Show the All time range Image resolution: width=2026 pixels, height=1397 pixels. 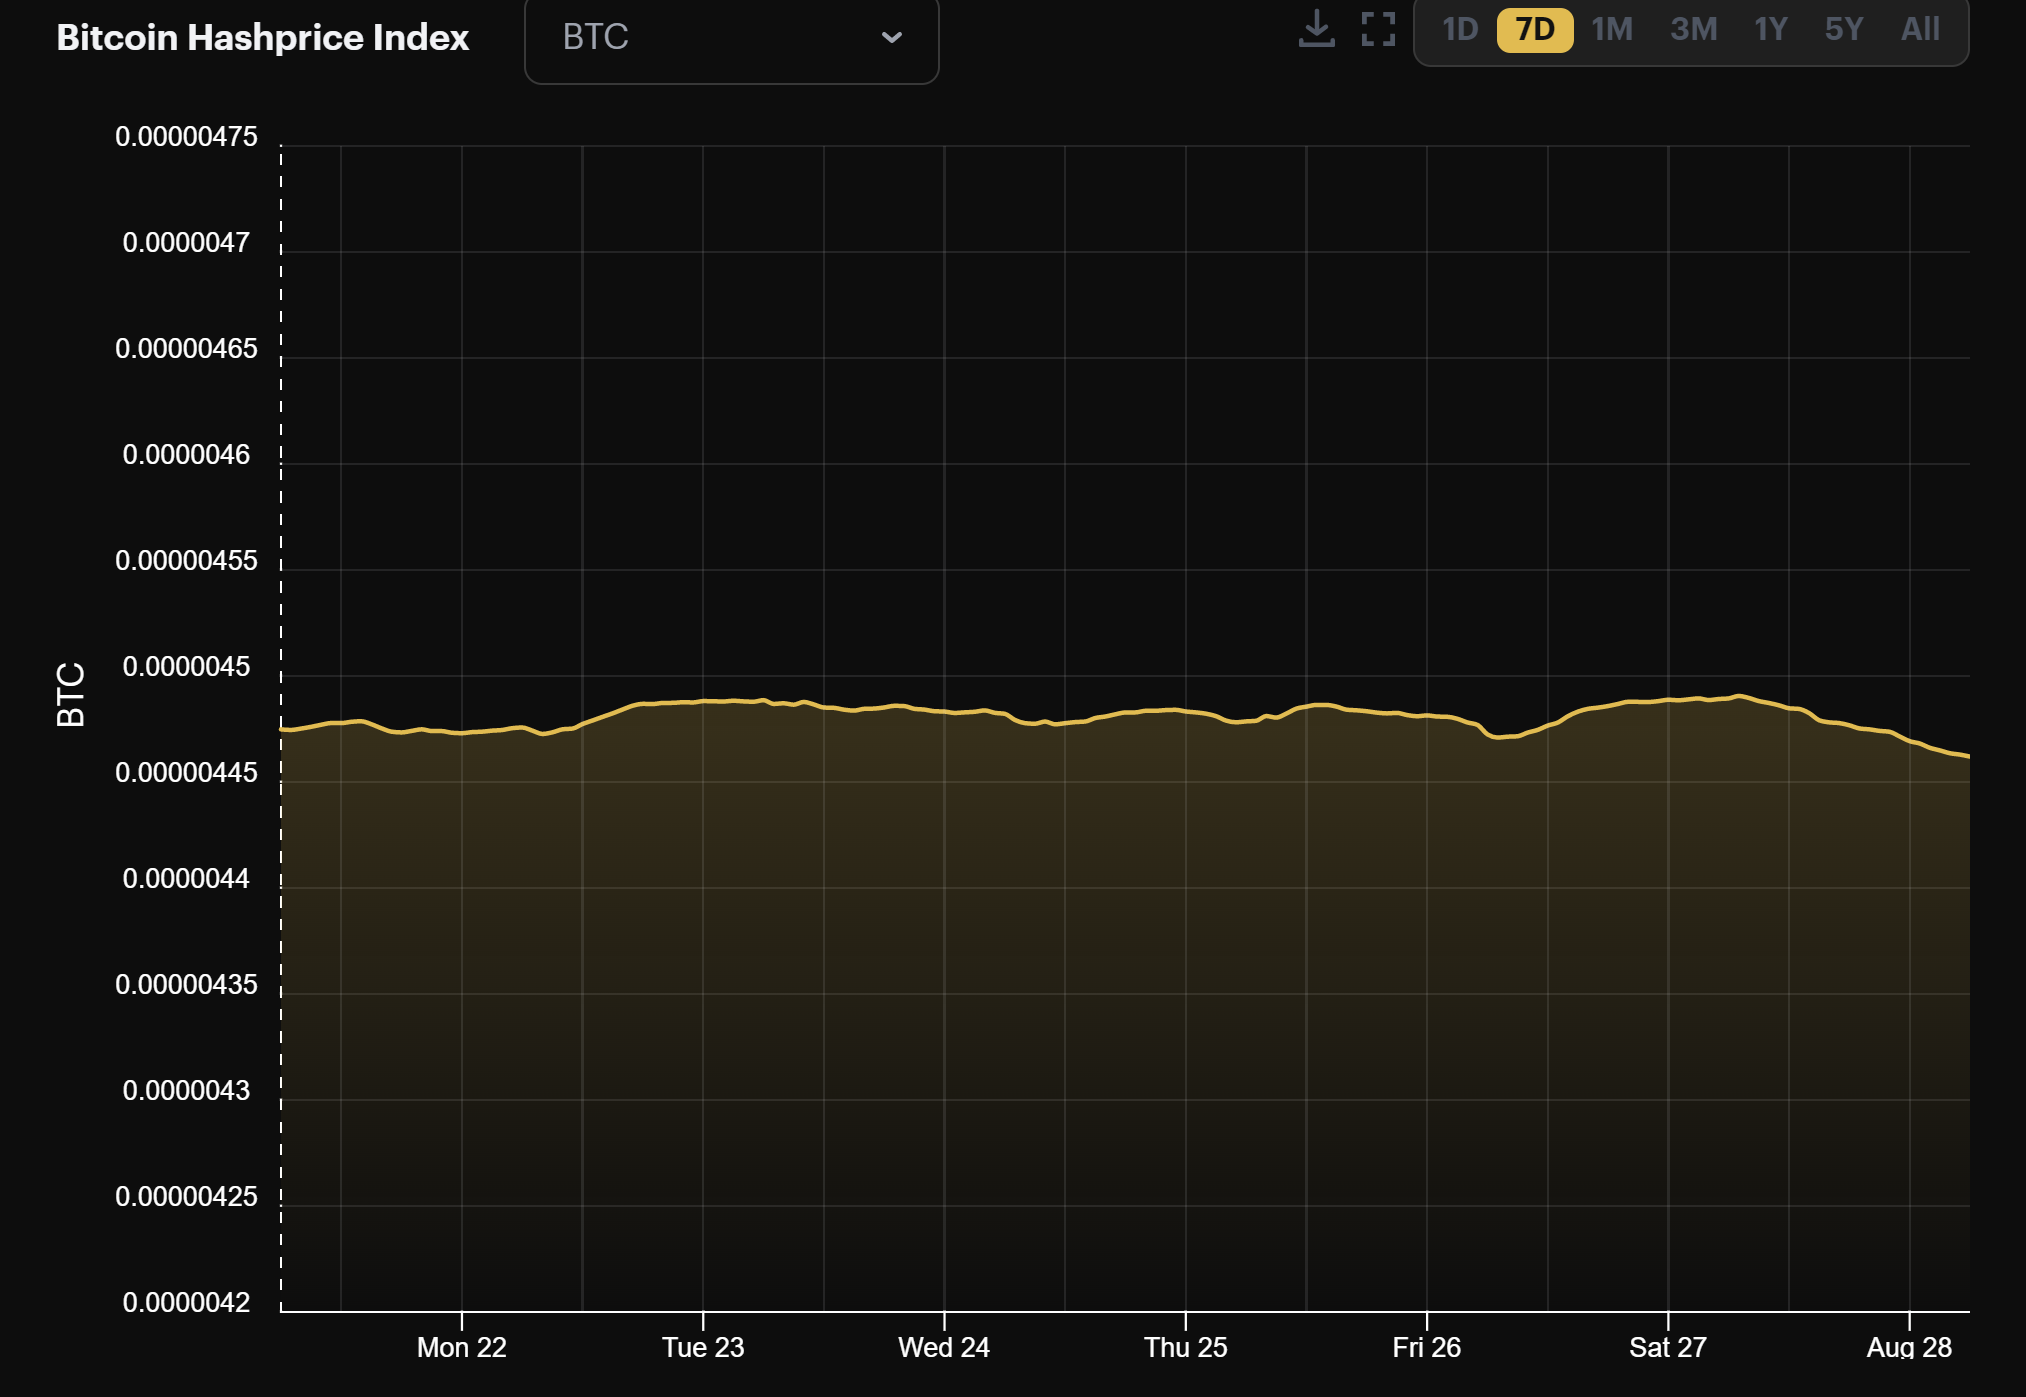(1921, 29)
